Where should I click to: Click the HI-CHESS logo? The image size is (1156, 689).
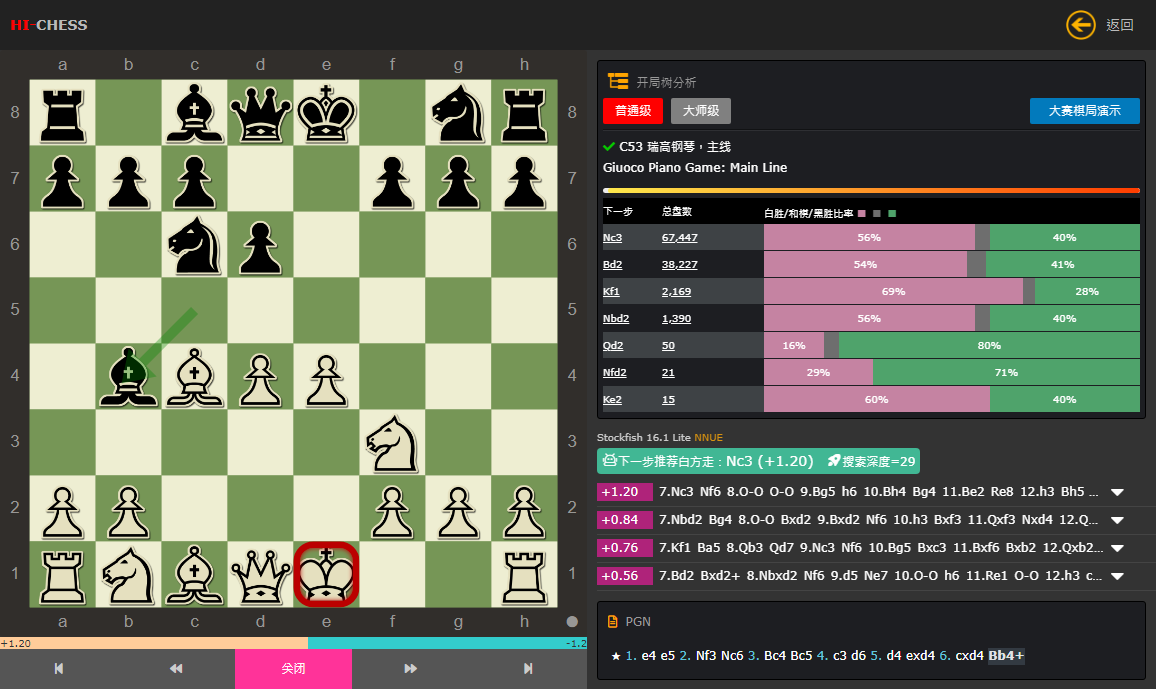pyautogui.click(x=49, y=25)
